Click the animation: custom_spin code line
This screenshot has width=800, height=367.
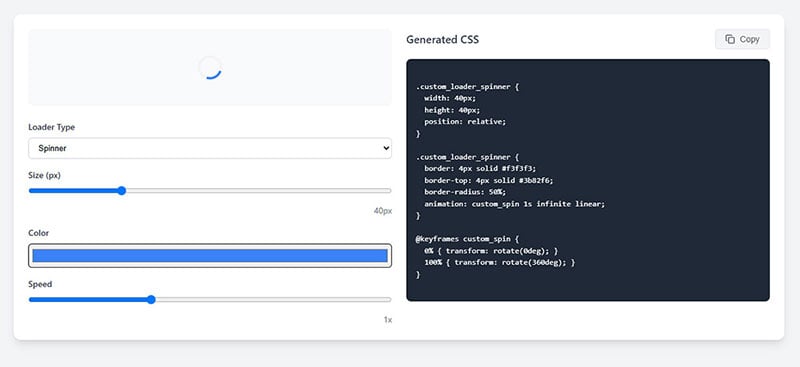[514, 204]
